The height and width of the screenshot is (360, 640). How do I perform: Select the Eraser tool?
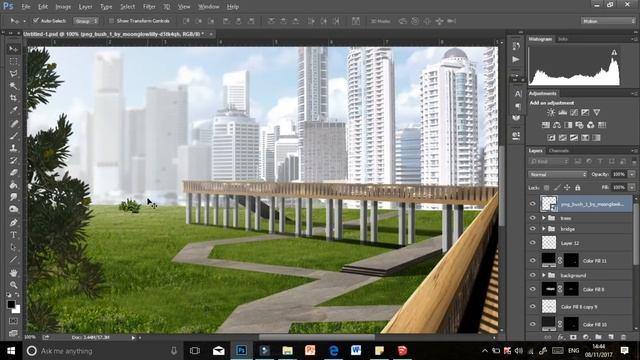tap(13, 172)
